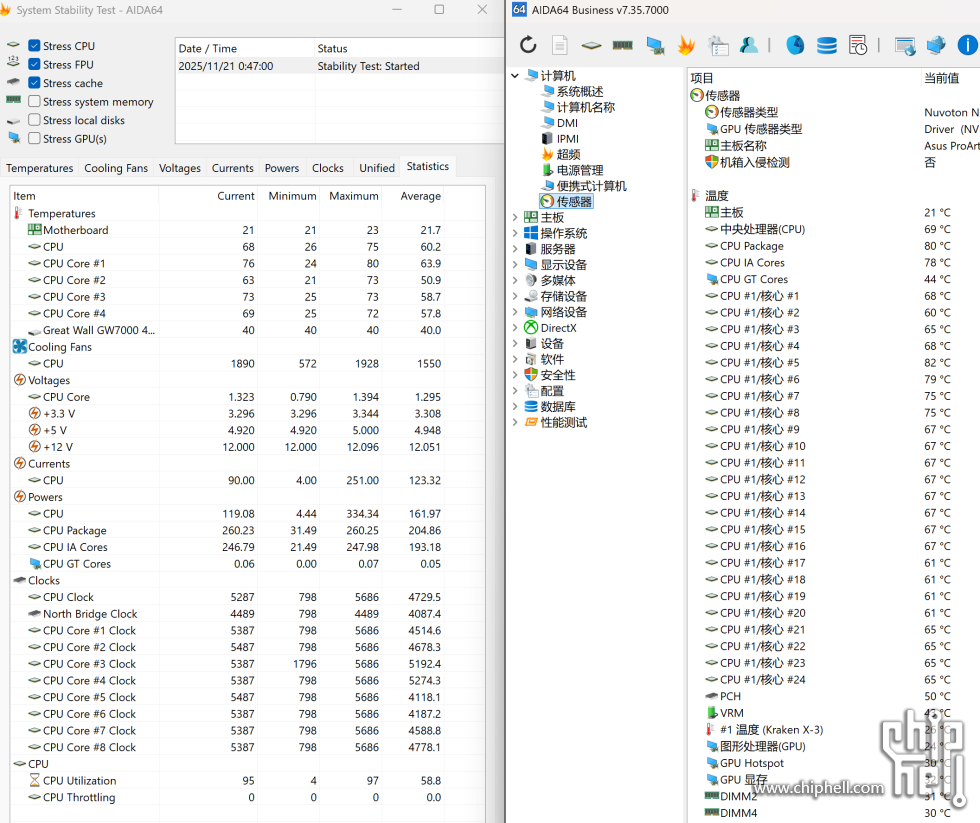This screenshot has height=823, width=980.
Task: Click the blue info circle toolbar icon
Action: coord(967,45)
